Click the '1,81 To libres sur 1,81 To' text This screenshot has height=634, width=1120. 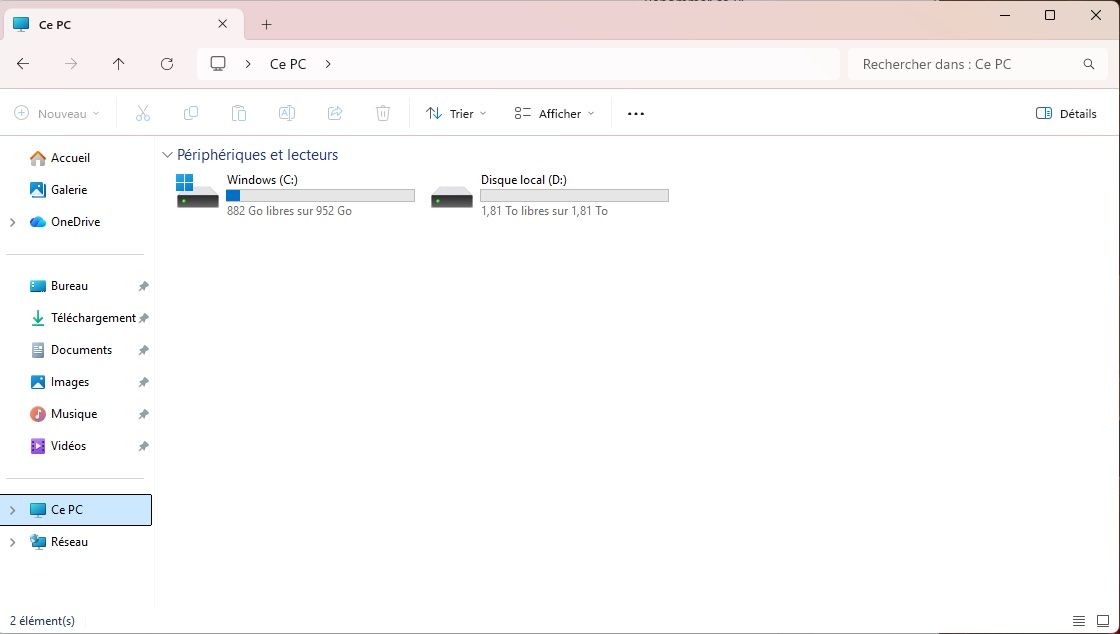[544, 211]
